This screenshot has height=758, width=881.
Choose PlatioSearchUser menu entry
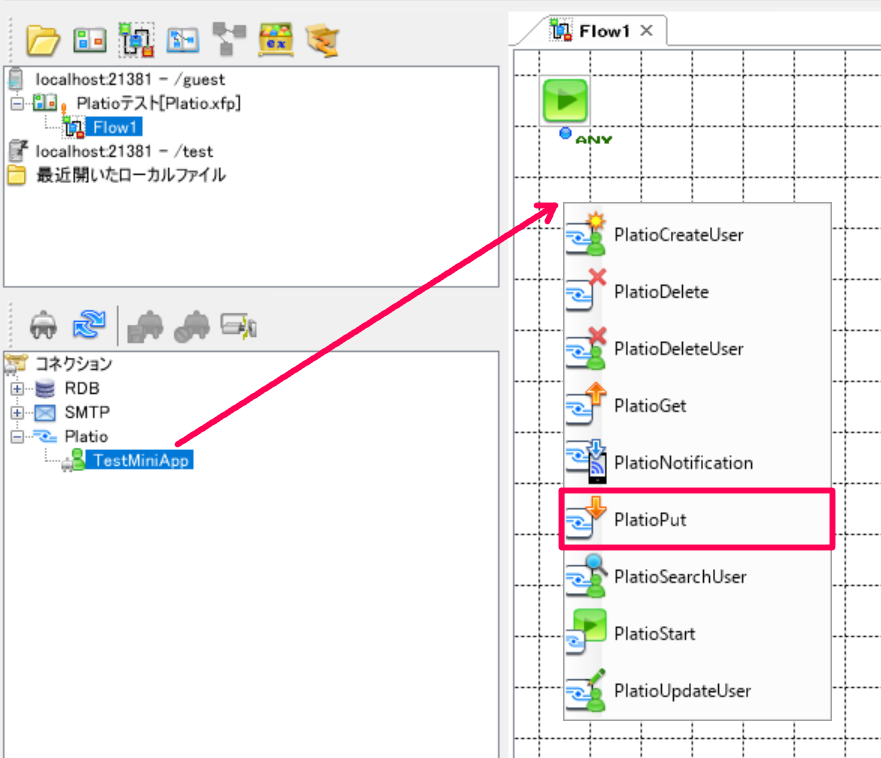click(697, 576)
